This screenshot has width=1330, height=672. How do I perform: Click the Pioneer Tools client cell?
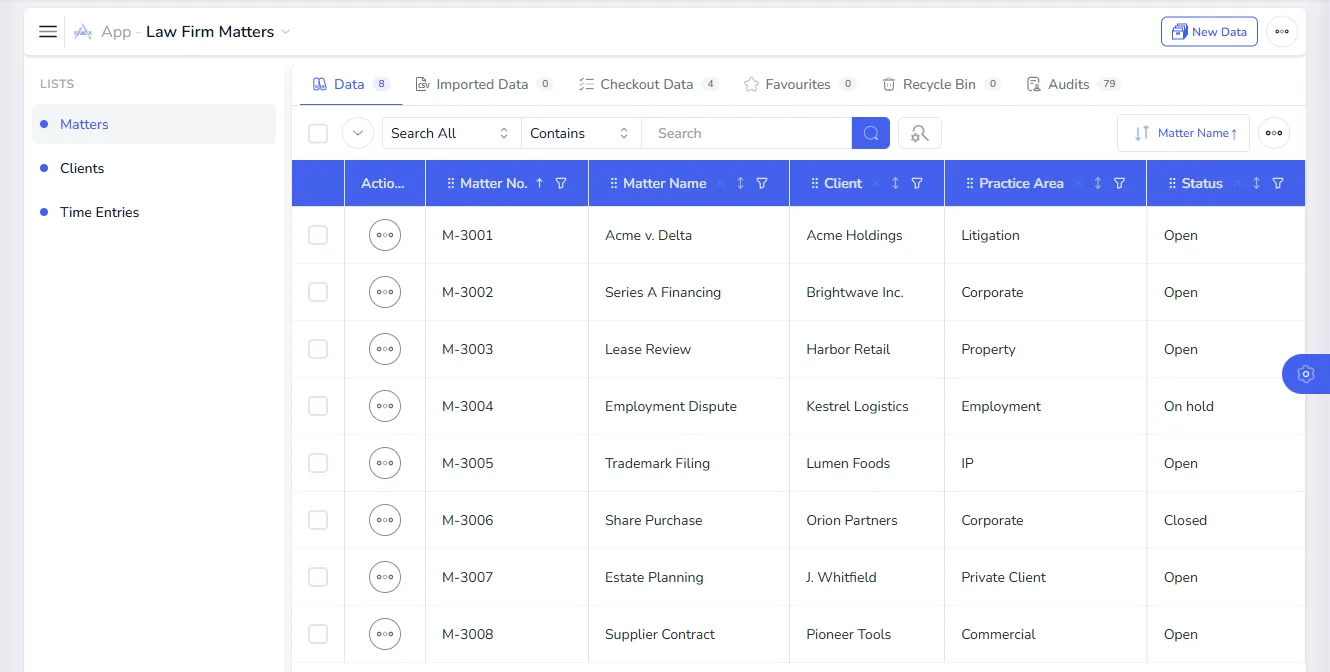[x=867, y=634]
